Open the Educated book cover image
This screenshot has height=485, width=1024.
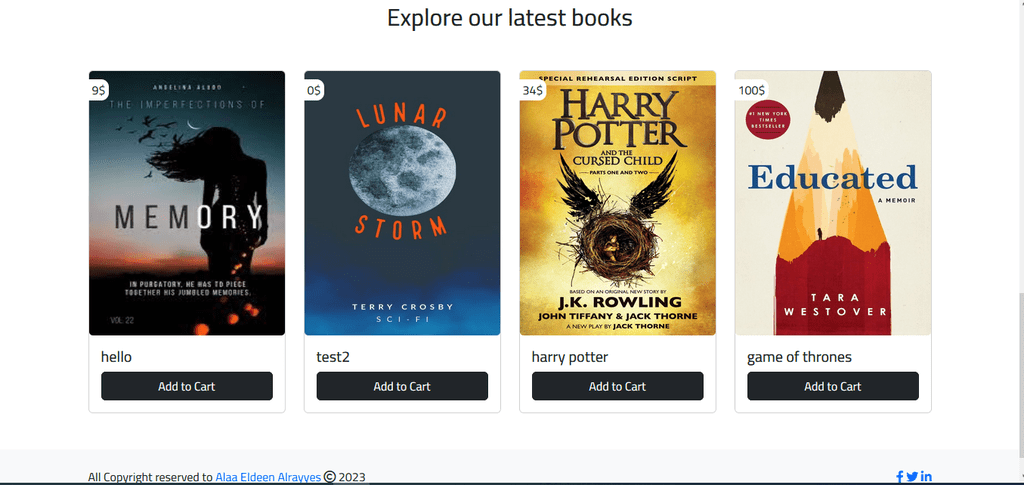pyautogui.click(x=833, y=203)
